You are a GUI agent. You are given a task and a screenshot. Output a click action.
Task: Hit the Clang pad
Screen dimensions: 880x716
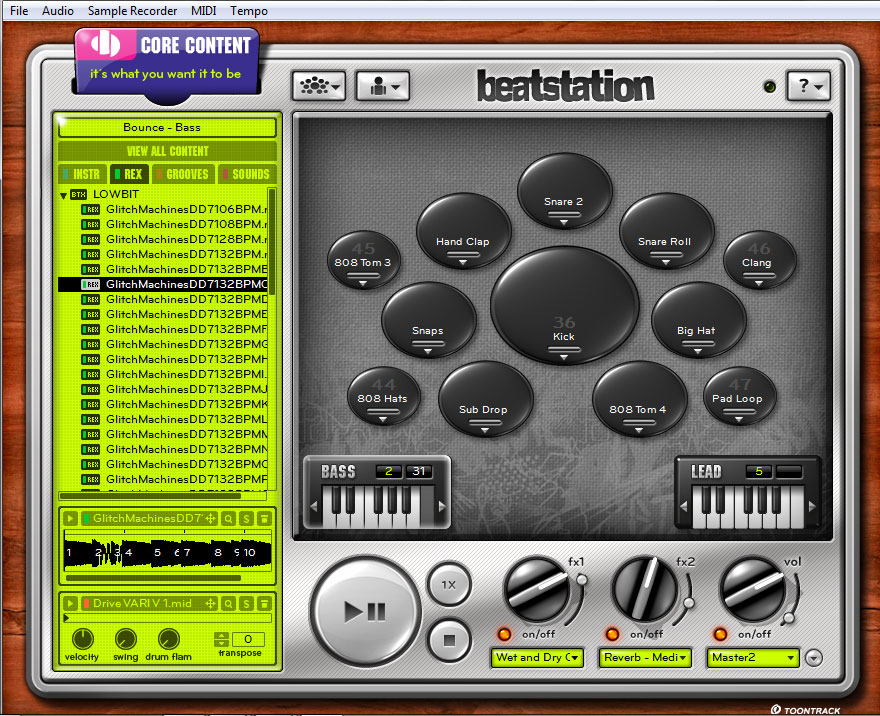[760, 260]
